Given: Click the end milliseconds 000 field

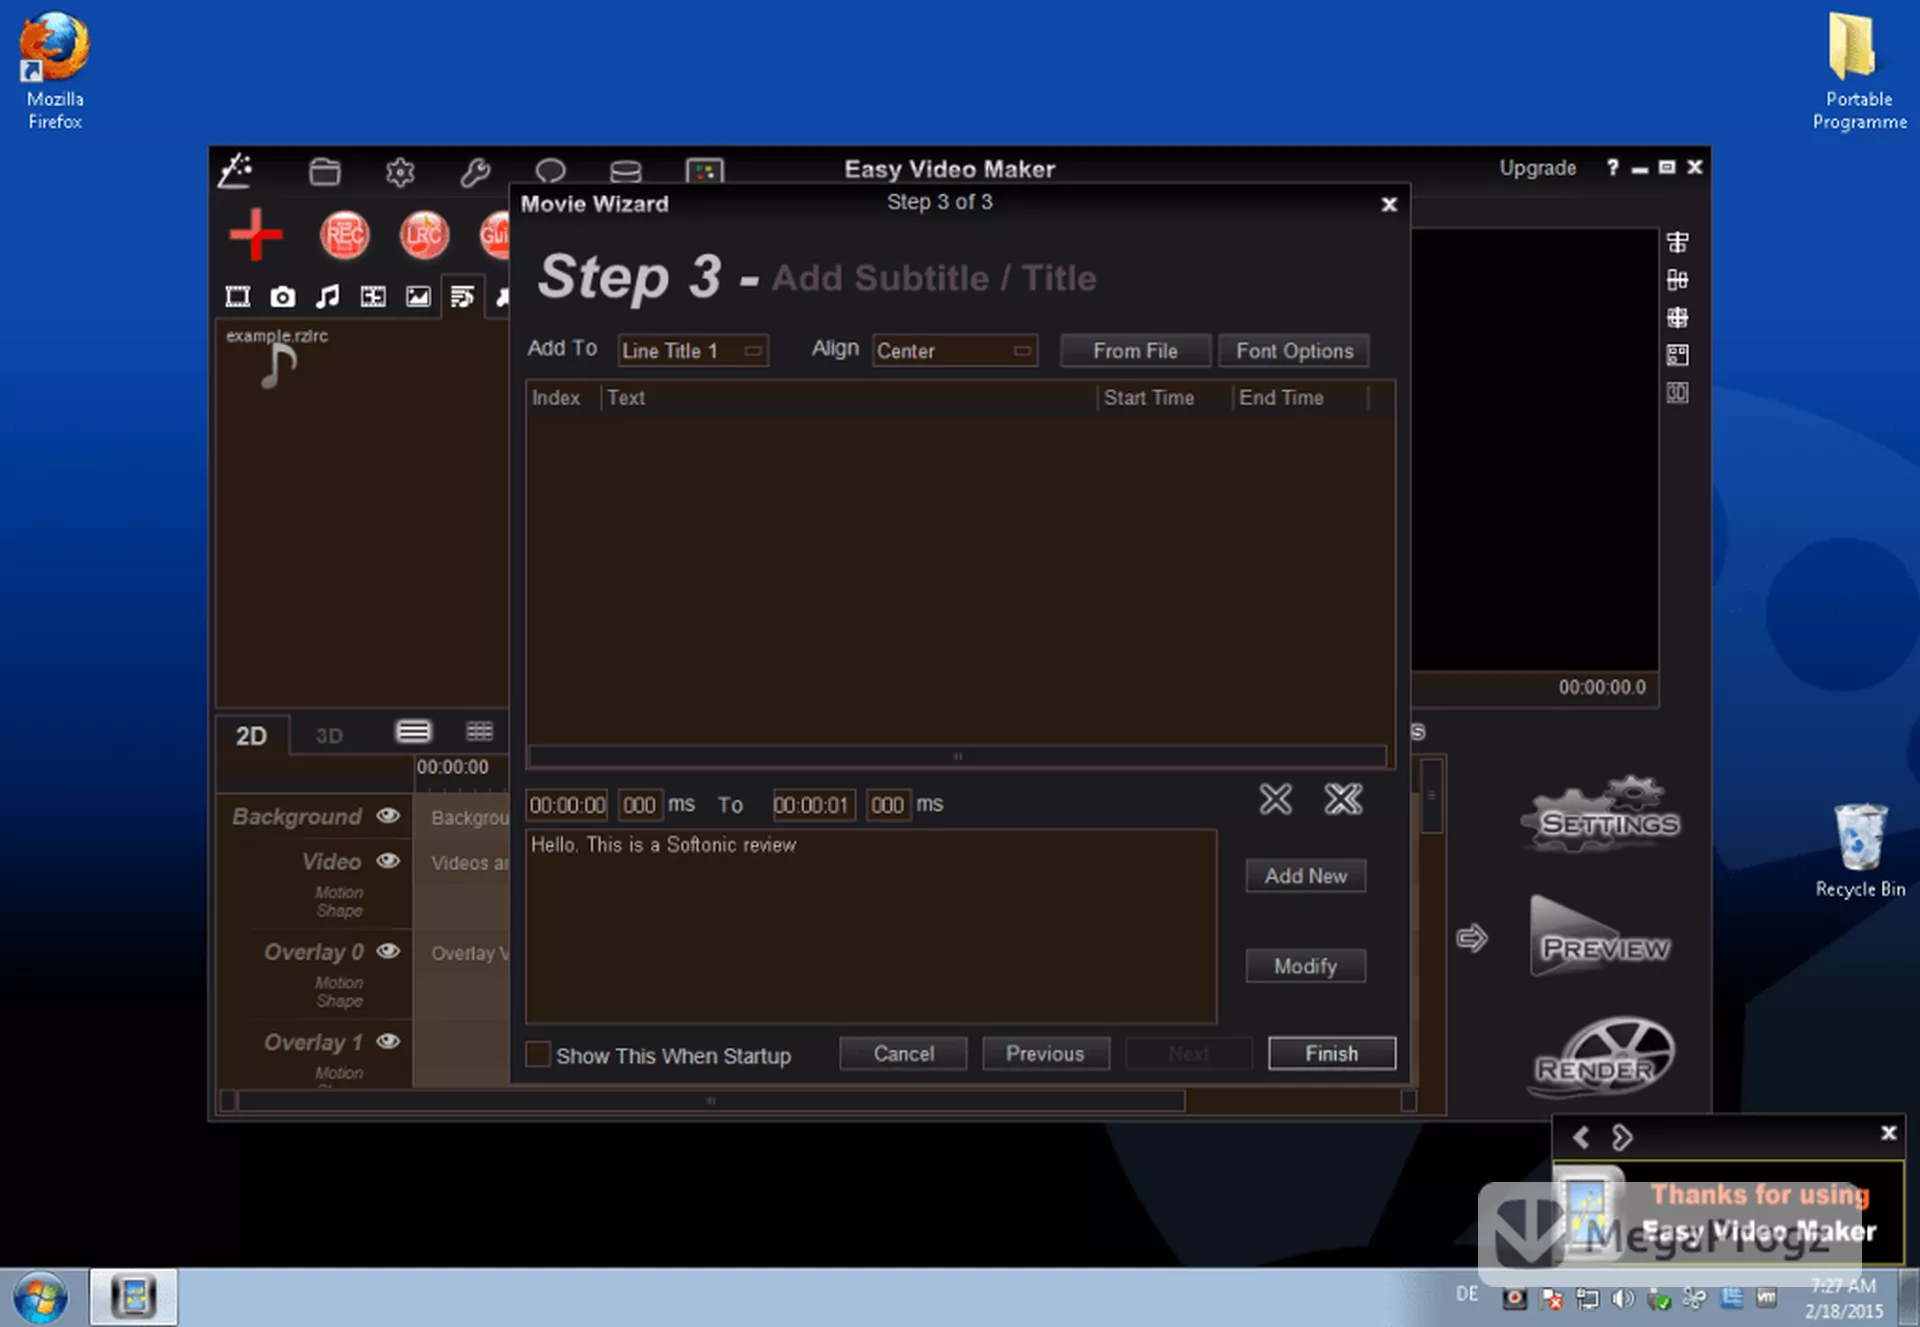Looking at the screenshot, I should (887, 805).
